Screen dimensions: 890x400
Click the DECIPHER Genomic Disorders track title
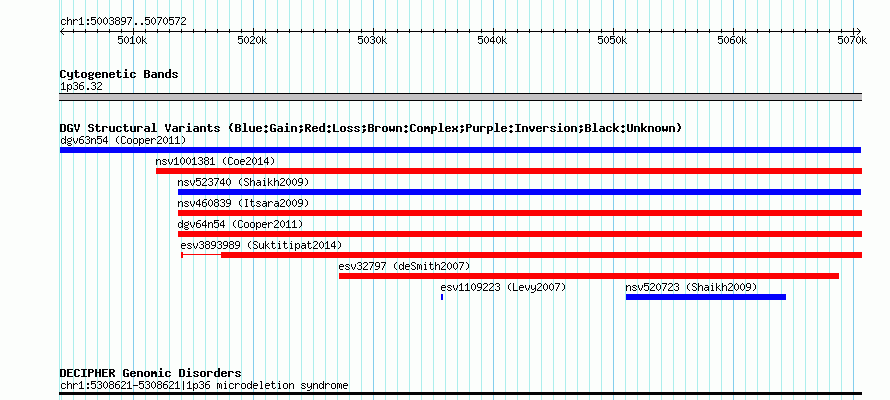[150, 373]
